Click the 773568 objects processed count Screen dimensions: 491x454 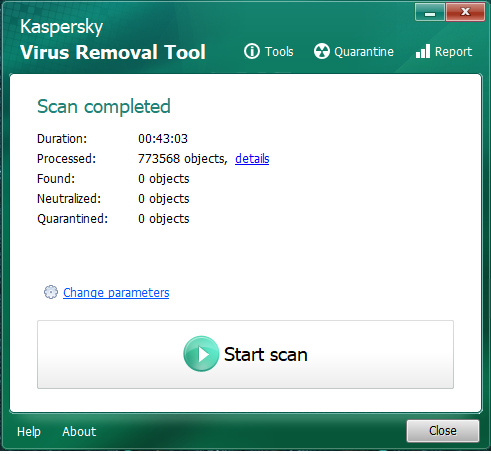coord(182,159)
